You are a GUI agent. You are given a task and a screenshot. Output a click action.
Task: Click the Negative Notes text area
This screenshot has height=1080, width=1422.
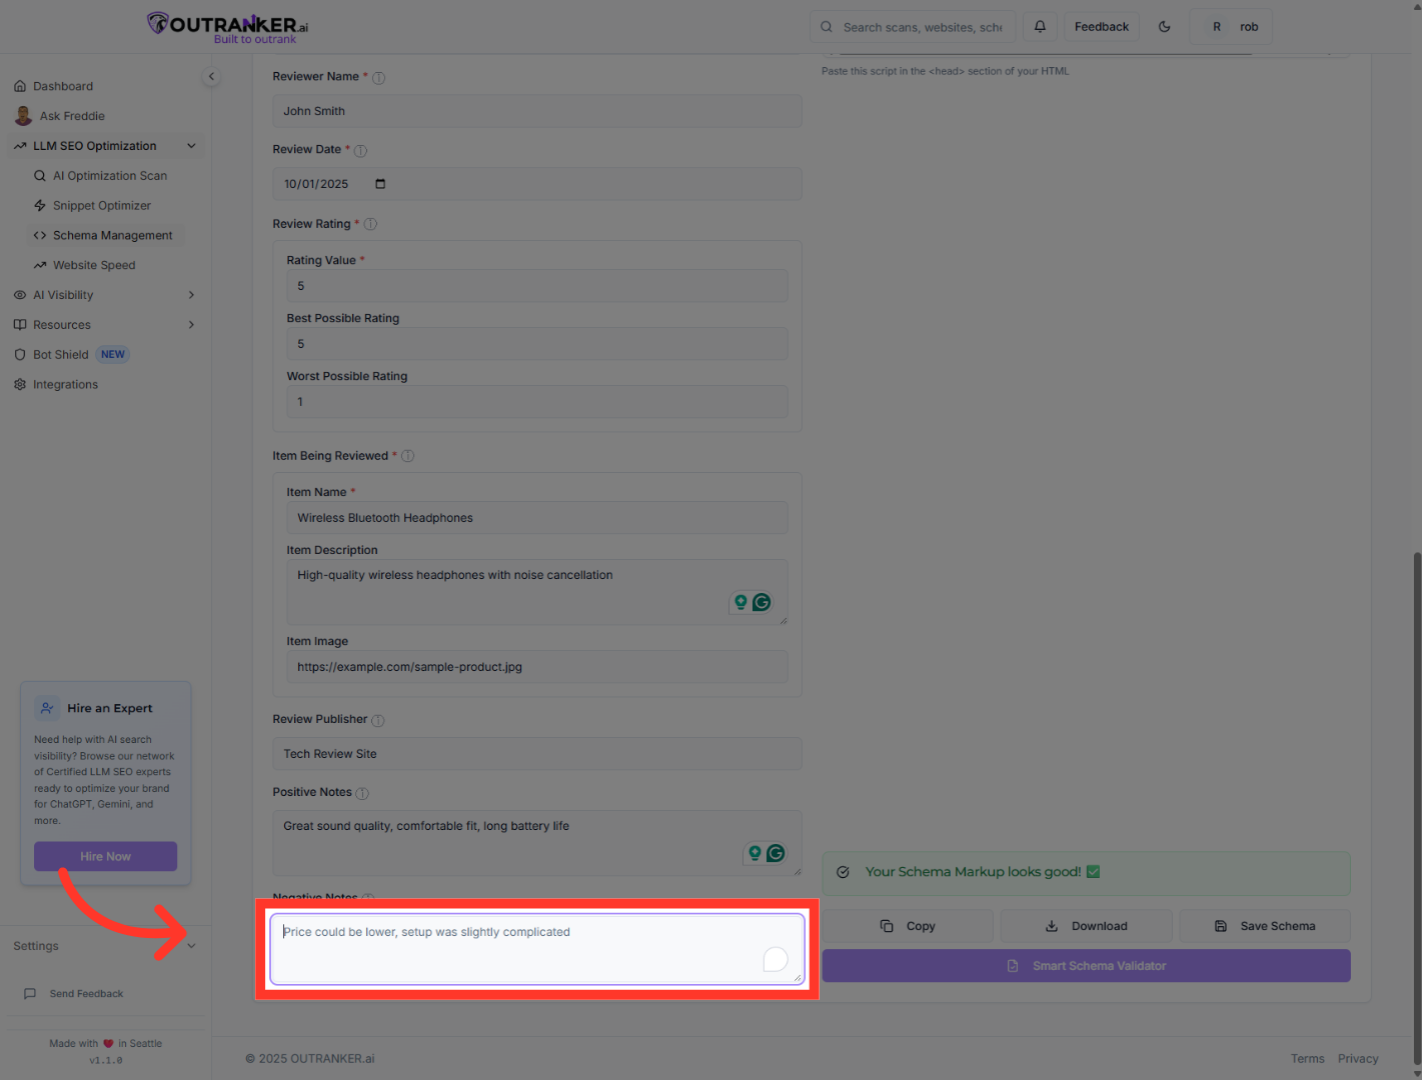click(x=537, y=949)
